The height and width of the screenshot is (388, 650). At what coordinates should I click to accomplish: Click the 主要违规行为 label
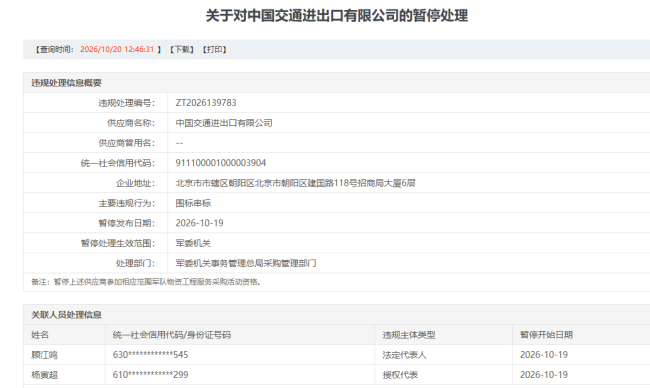click(126, 203)
